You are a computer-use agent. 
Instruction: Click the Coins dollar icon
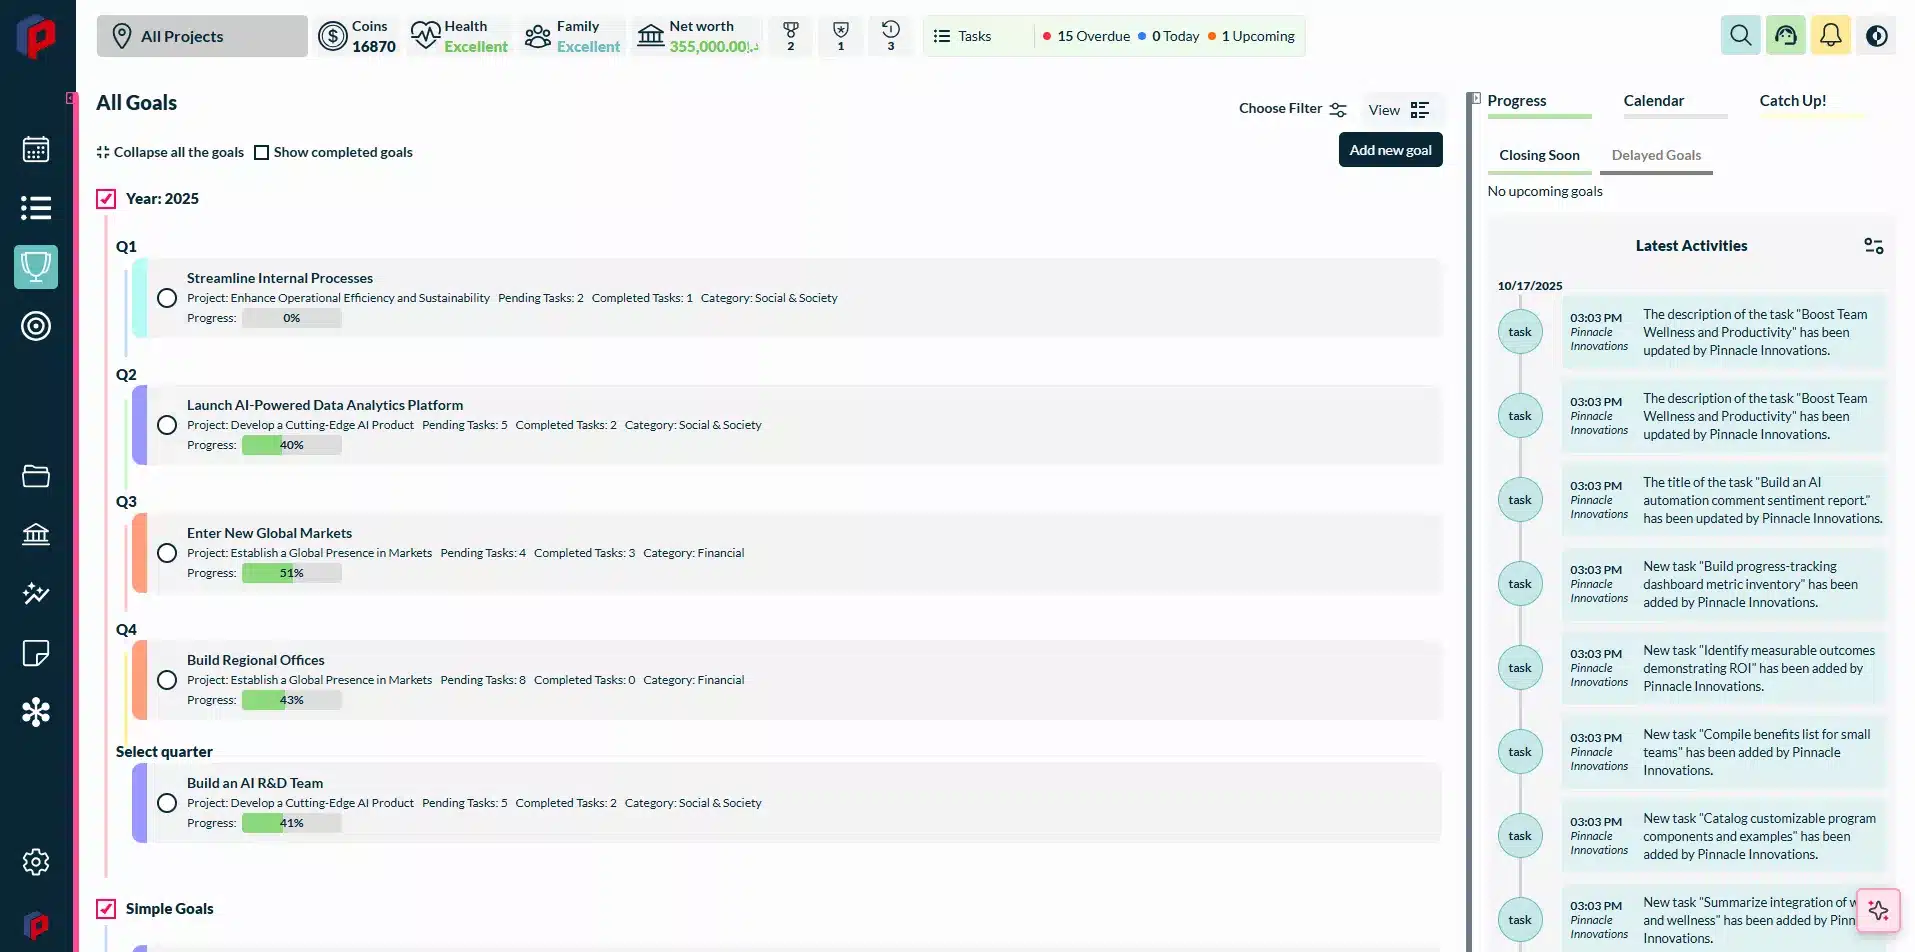(x=333, y=37)
